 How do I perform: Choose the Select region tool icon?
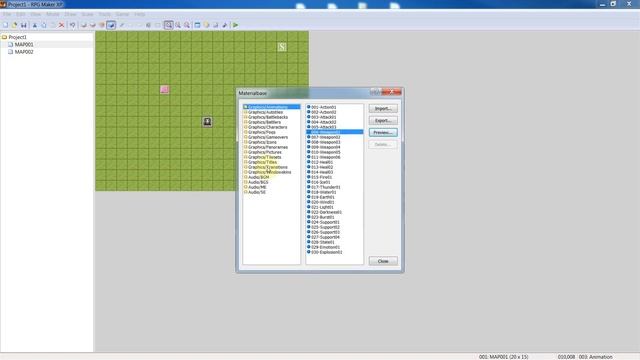158,25
